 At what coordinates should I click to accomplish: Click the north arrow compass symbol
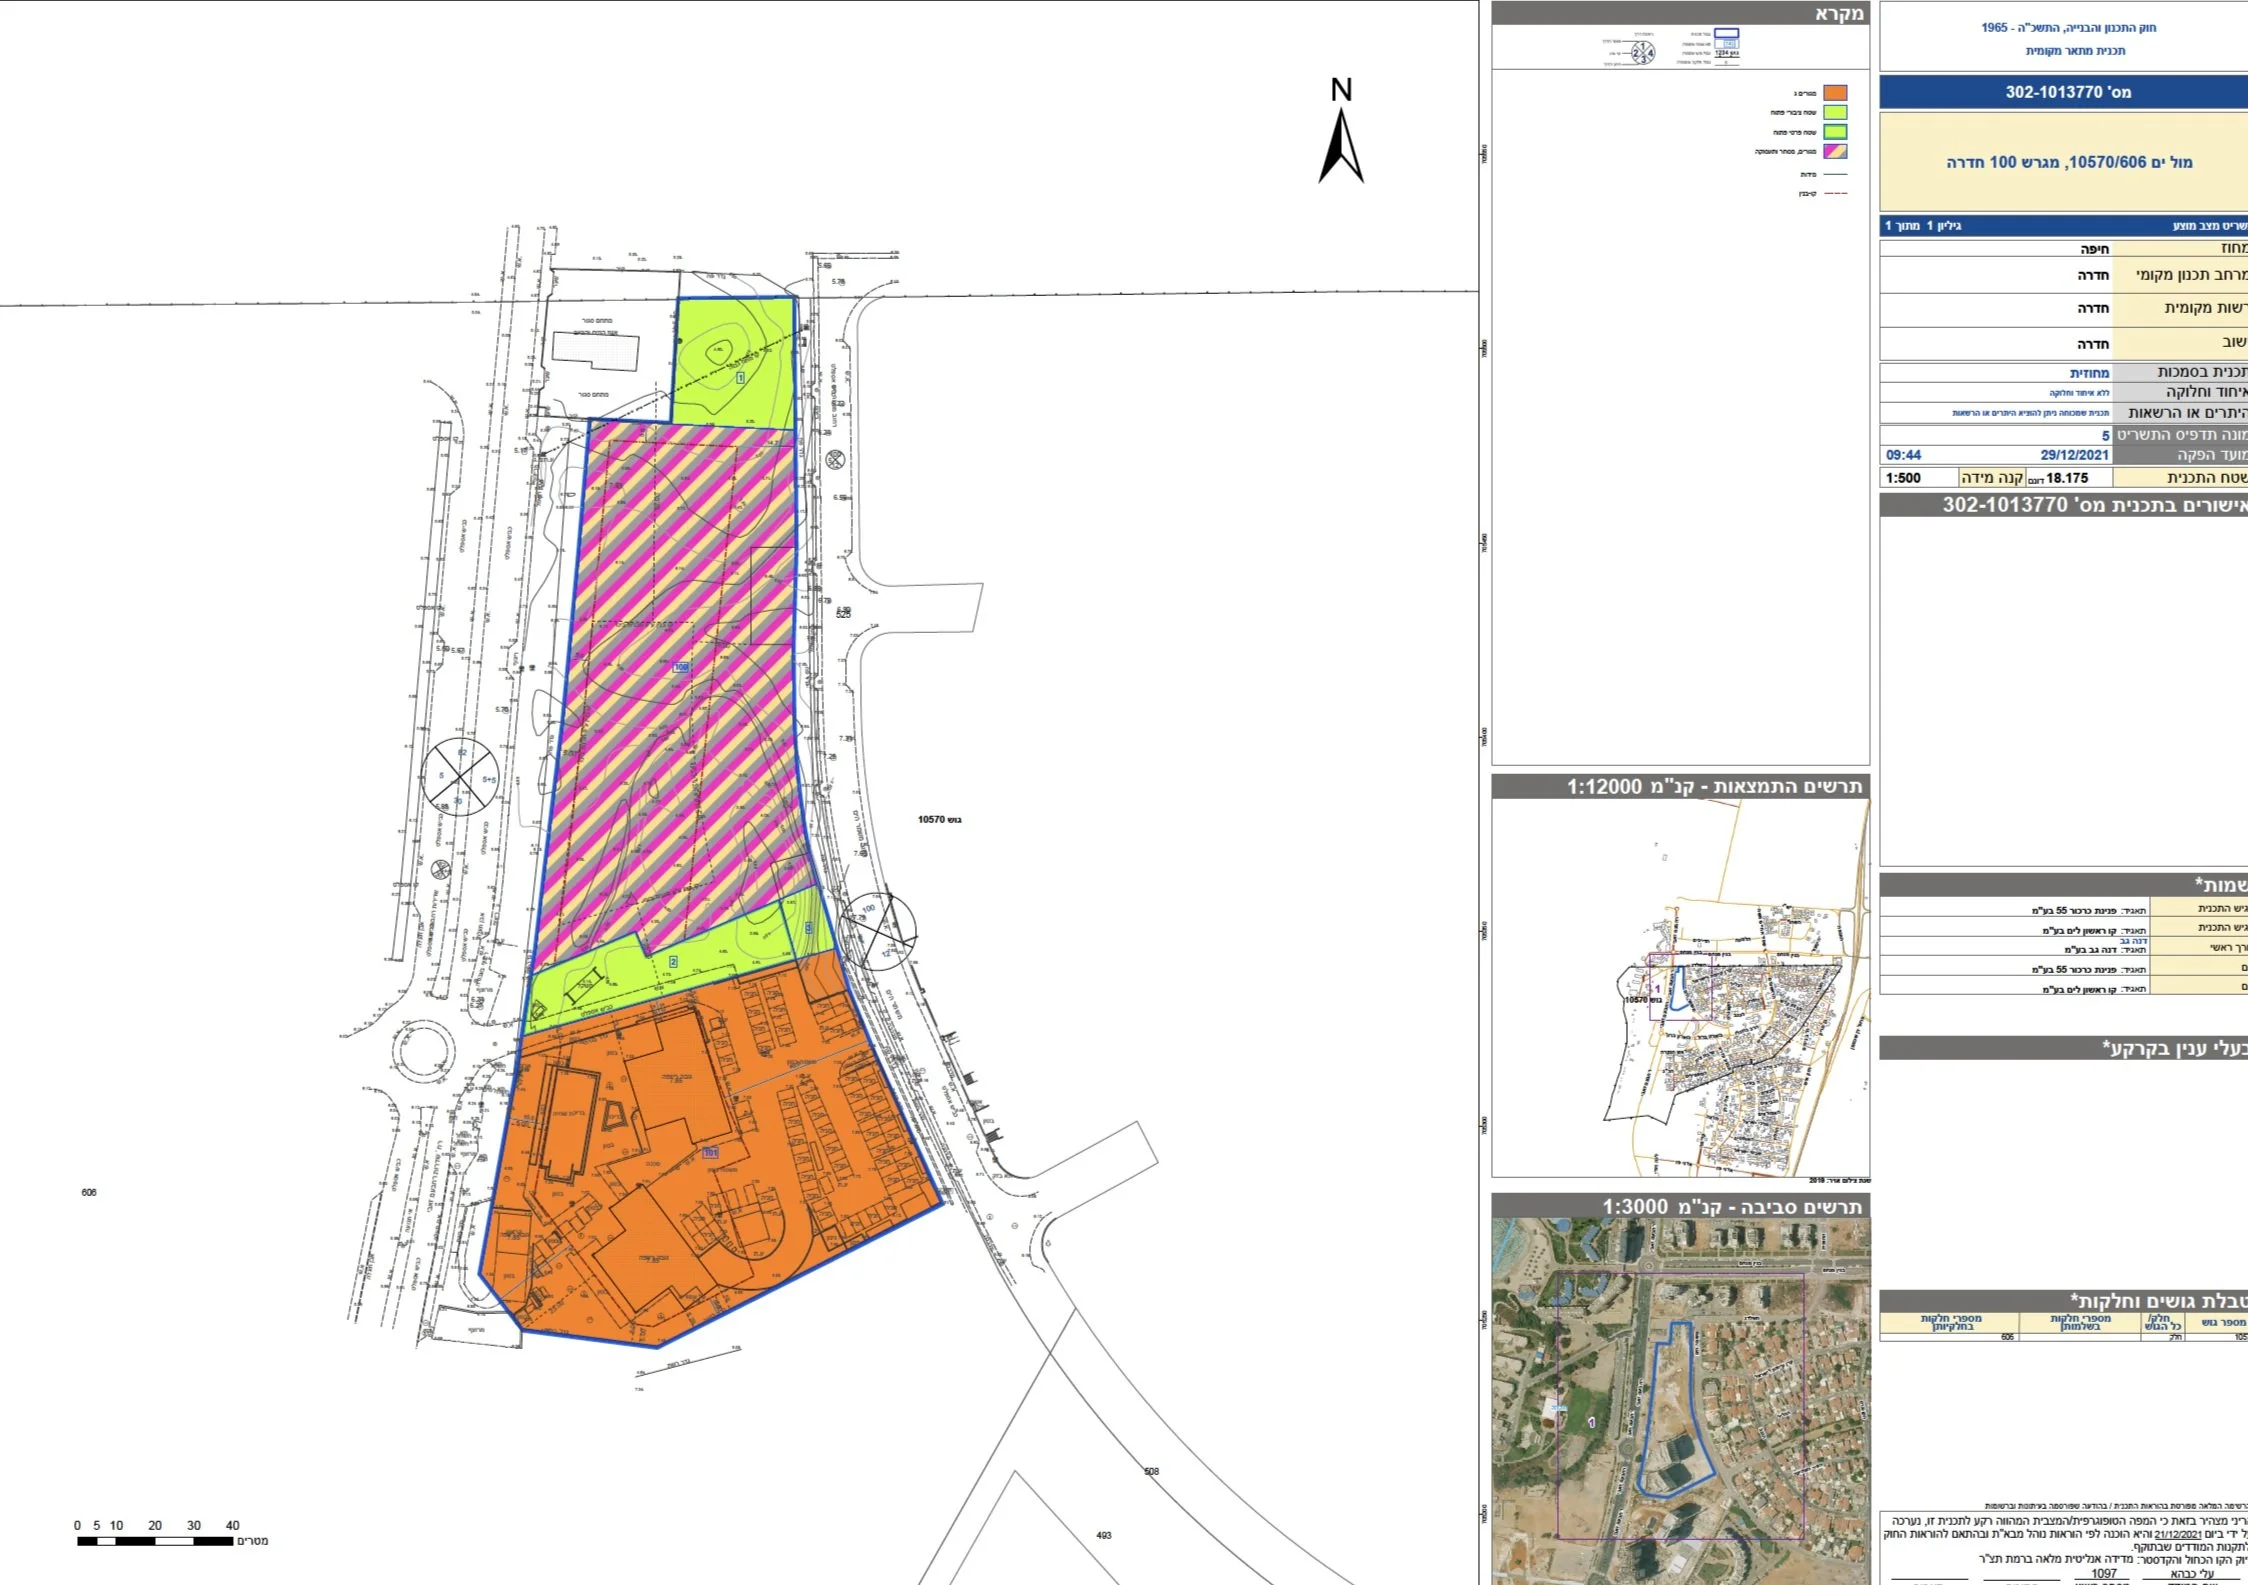point(1341,140)
